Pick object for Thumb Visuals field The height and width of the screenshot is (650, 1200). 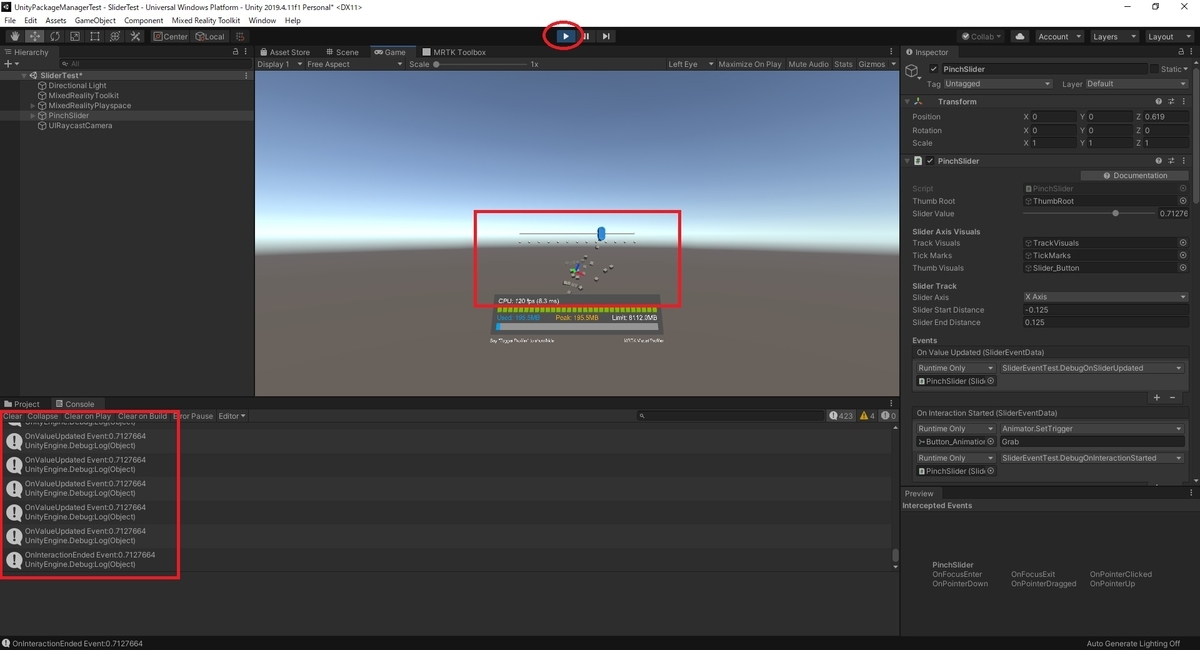(1183, 268)
